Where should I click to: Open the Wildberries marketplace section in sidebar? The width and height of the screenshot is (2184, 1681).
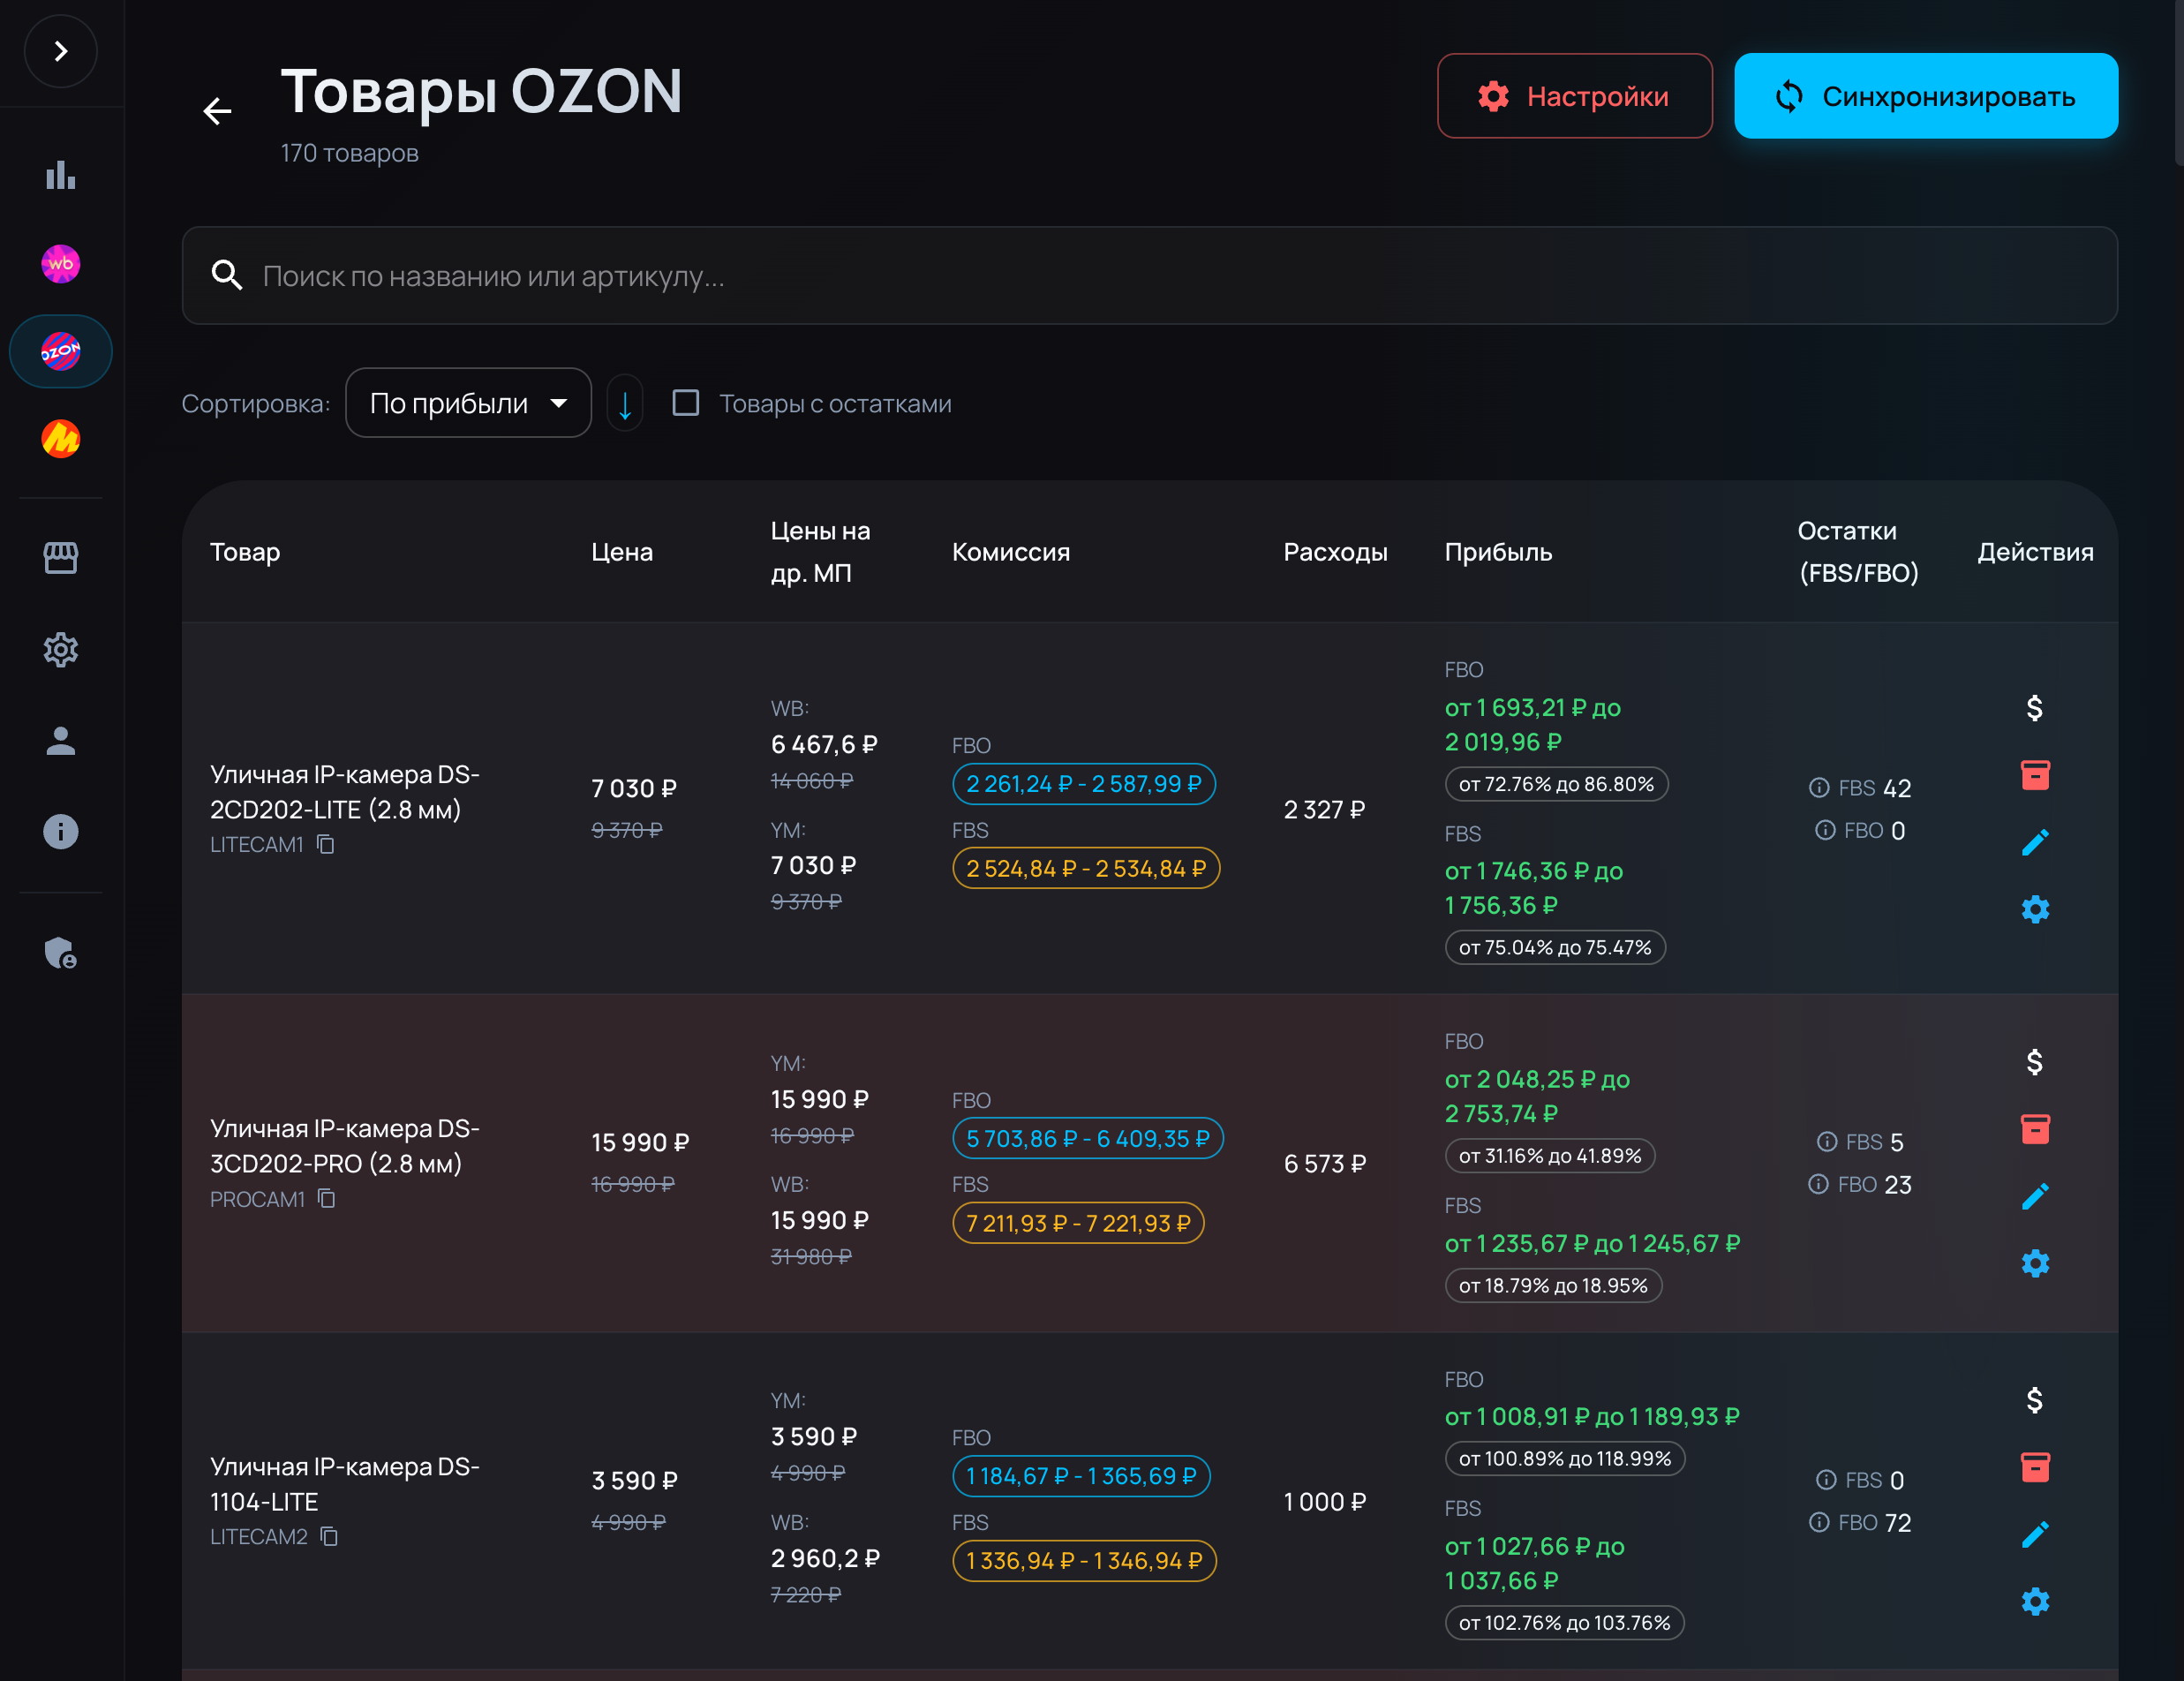(60, 264)
